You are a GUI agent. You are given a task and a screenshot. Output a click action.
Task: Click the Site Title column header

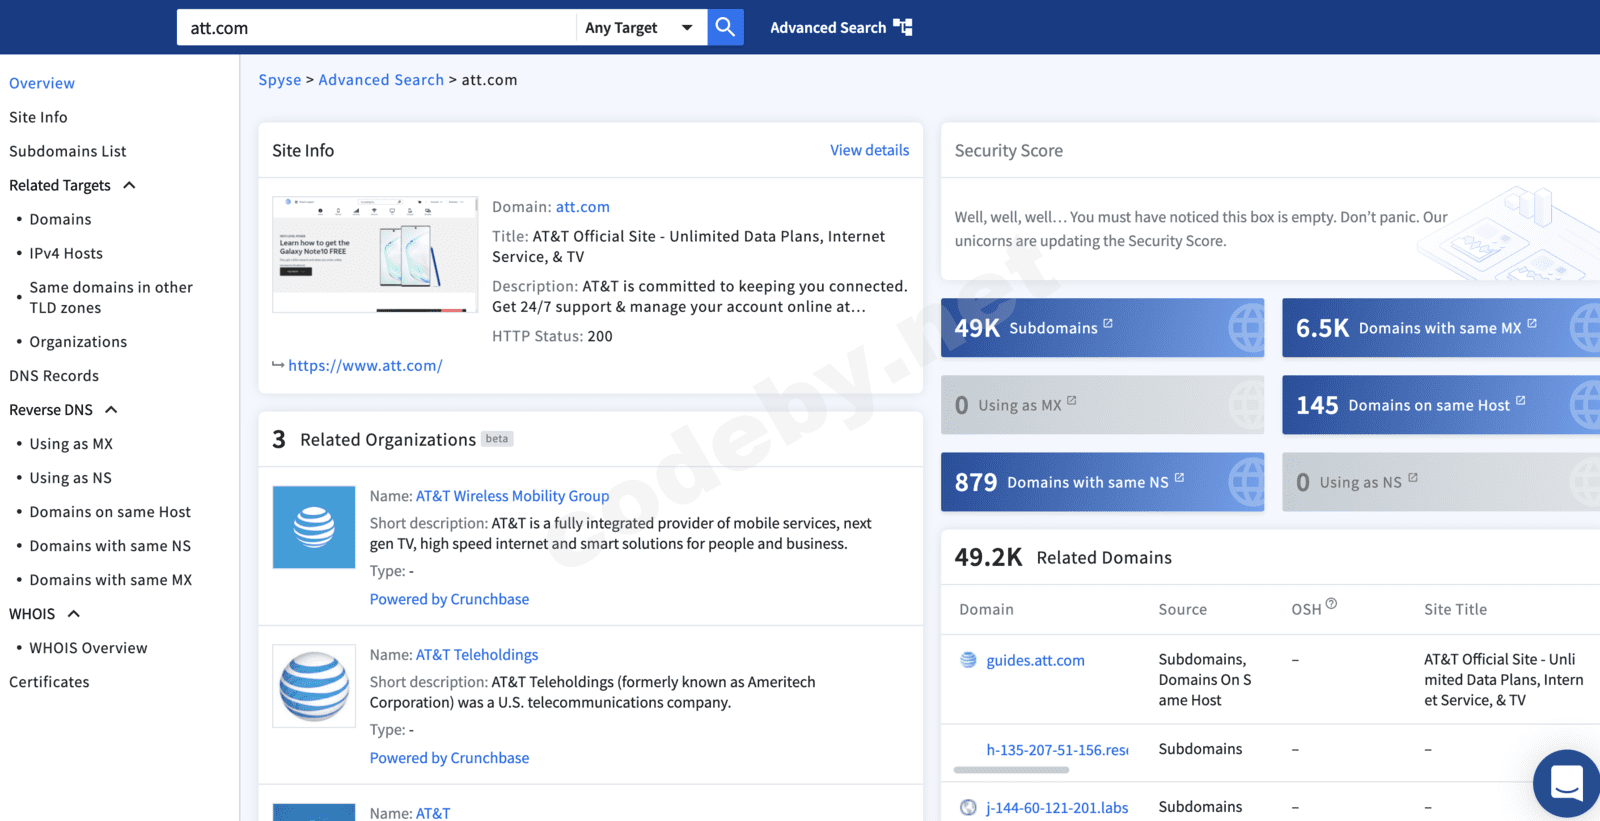[1455, 609]
